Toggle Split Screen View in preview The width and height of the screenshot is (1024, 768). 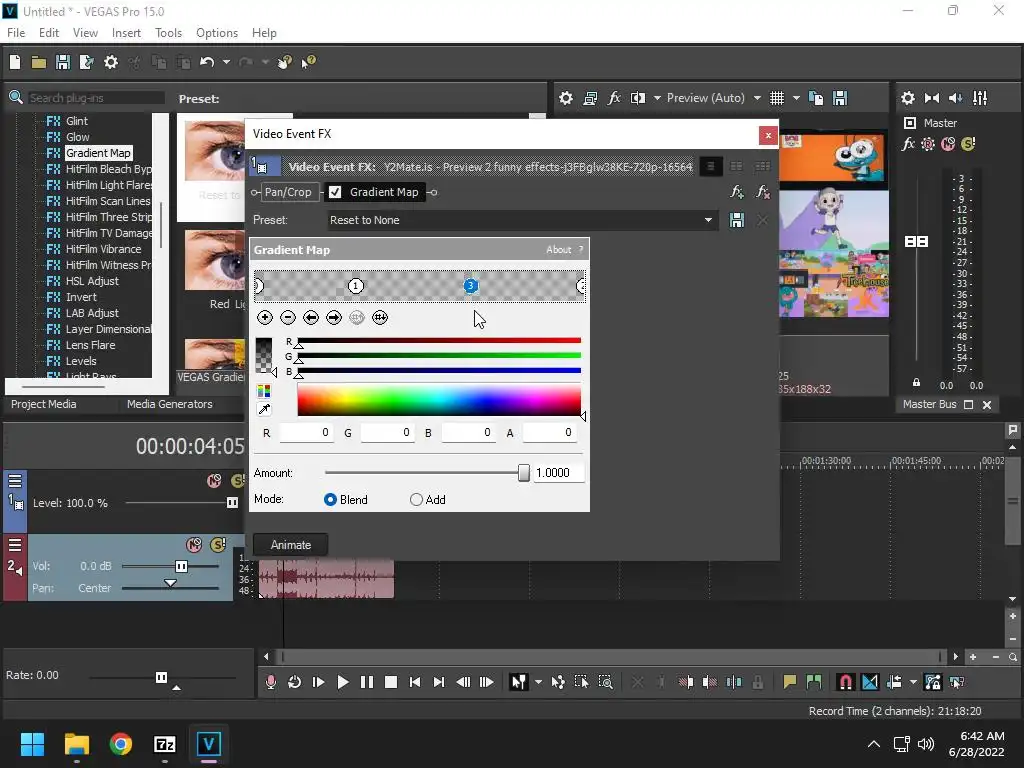638,98
